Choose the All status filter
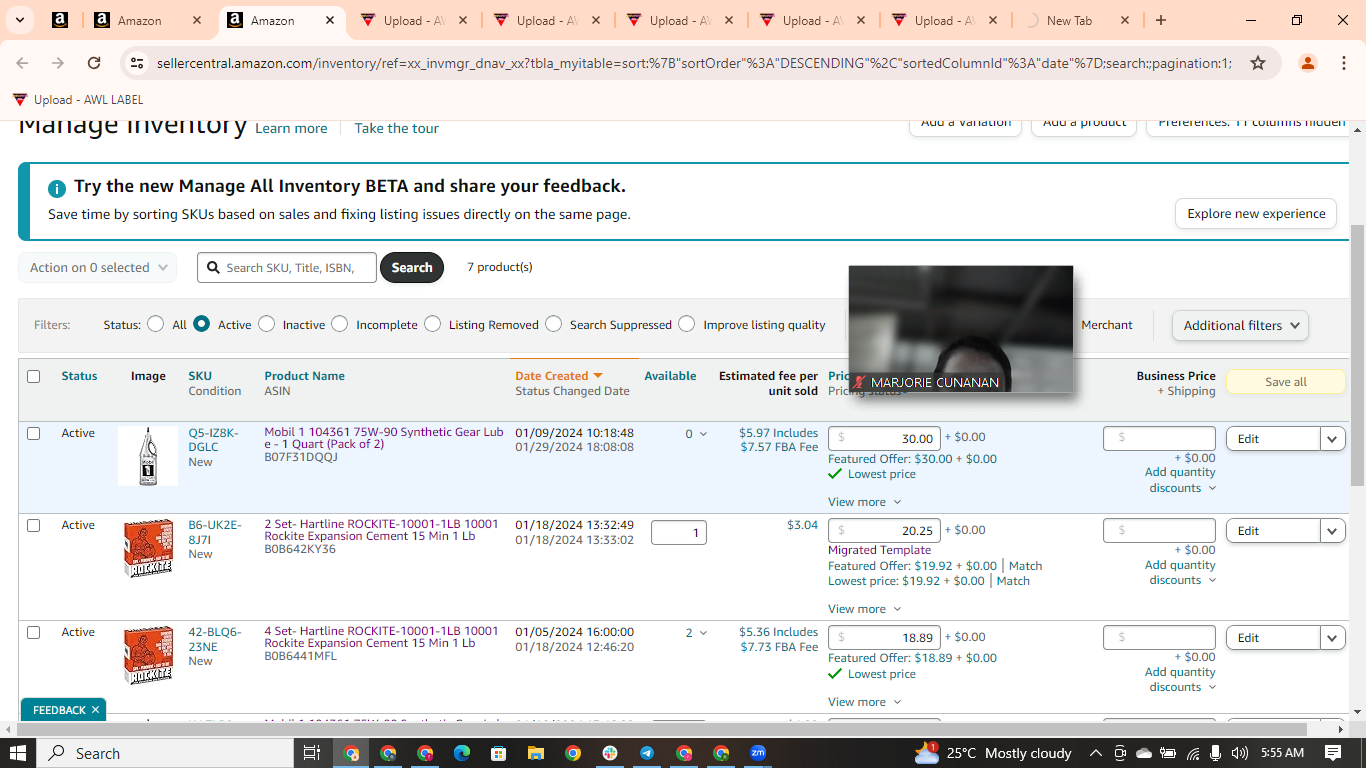 point(155,324)
